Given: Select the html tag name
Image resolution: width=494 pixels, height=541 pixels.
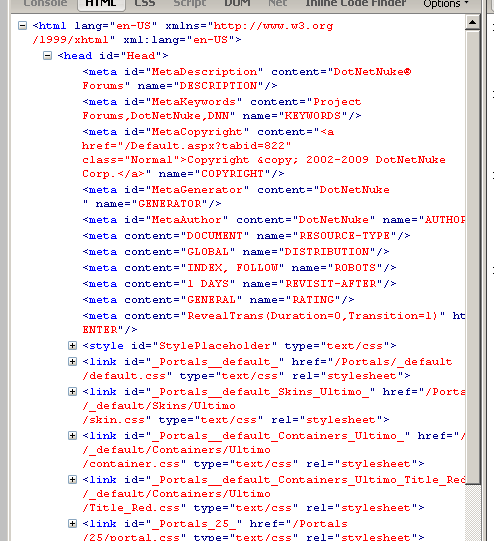Looking at the screenshot, I should click(x=52, y=26).
